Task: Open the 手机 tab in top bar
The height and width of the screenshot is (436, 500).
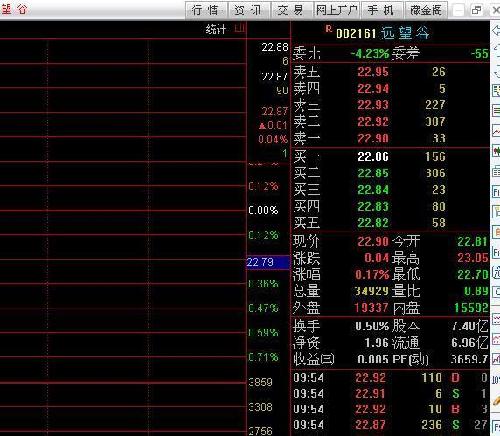Action: point(381,10)
